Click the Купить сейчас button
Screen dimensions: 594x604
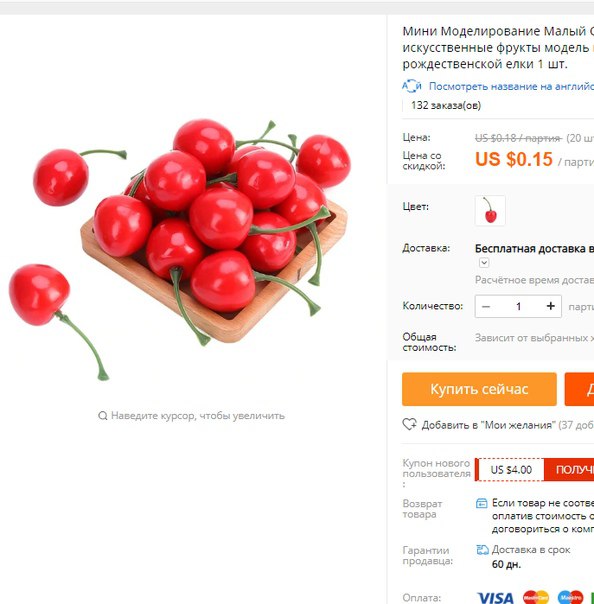[479, 389]
